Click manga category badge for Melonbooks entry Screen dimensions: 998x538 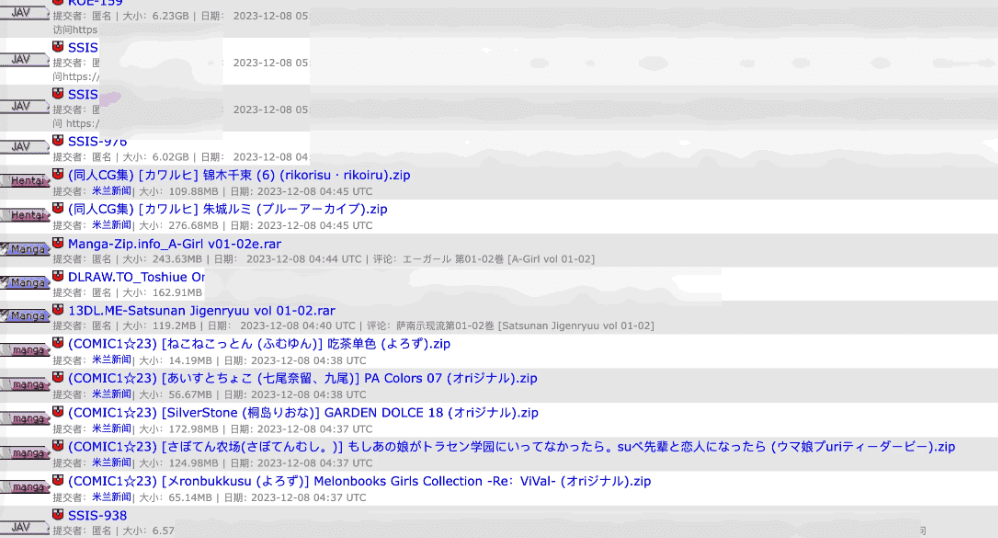[24, 488]
